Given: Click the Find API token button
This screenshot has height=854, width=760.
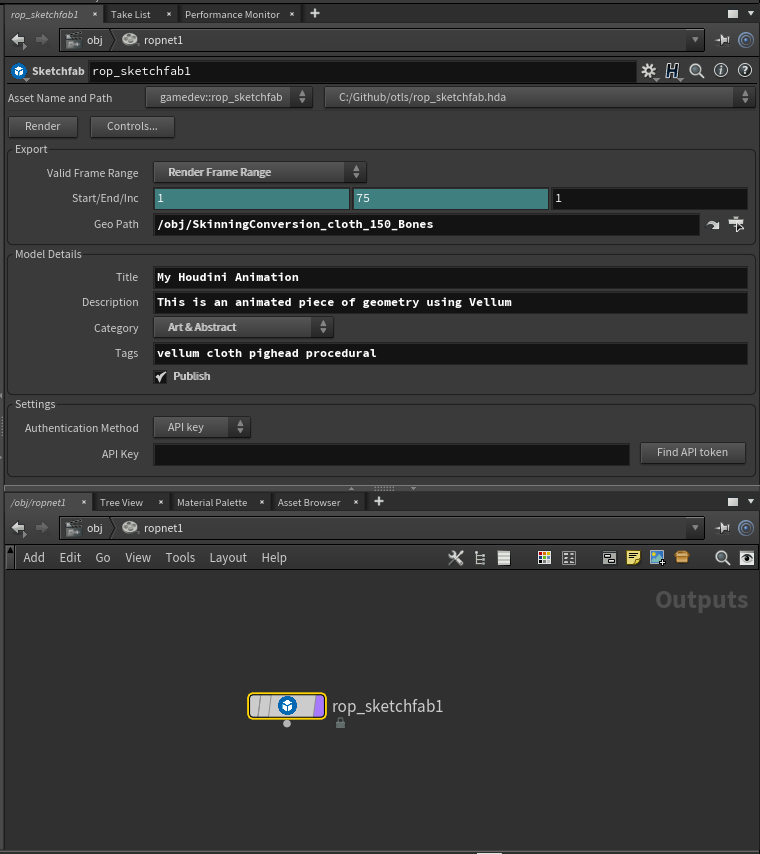Looking at the screenshot, I should pos(693,453).
